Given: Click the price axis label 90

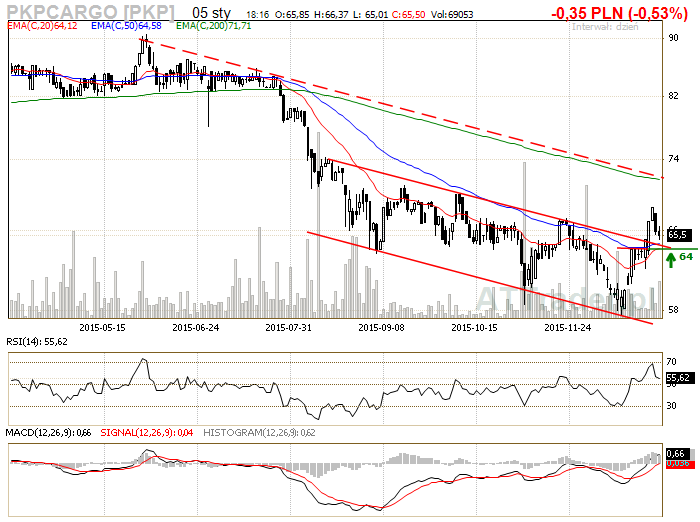Looking at the screenshot, I should pos(673,38).
